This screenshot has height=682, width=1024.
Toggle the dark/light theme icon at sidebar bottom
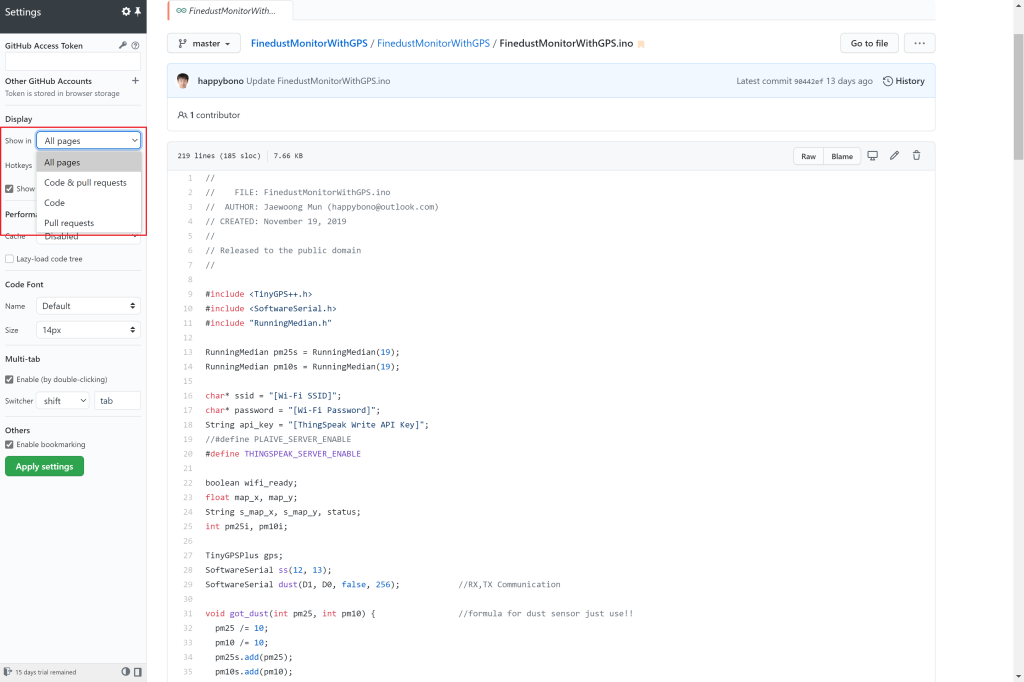pyautogui.click(x=125, y=672)
